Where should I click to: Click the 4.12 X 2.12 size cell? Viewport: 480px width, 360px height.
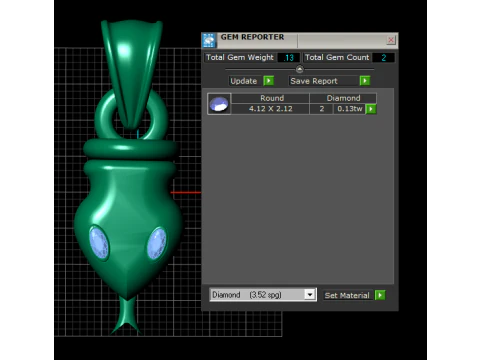tap(270, 109)
